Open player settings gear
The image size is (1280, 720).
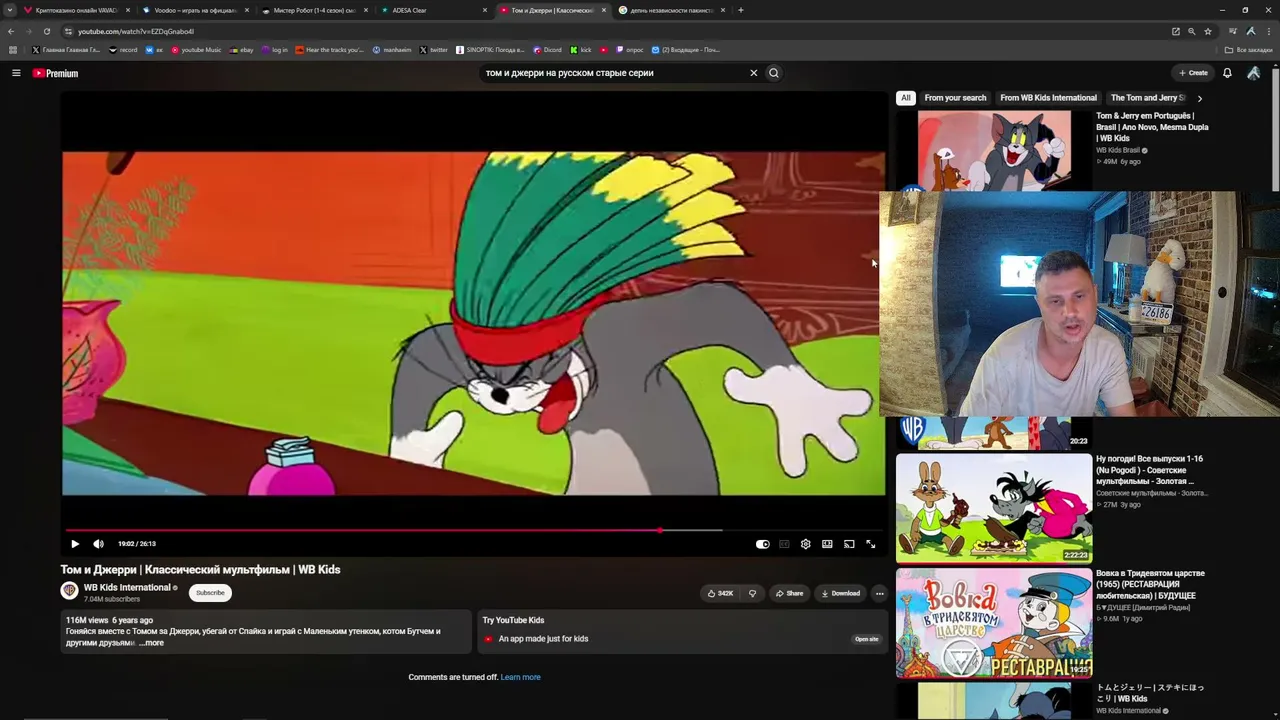tap(805, 544)
